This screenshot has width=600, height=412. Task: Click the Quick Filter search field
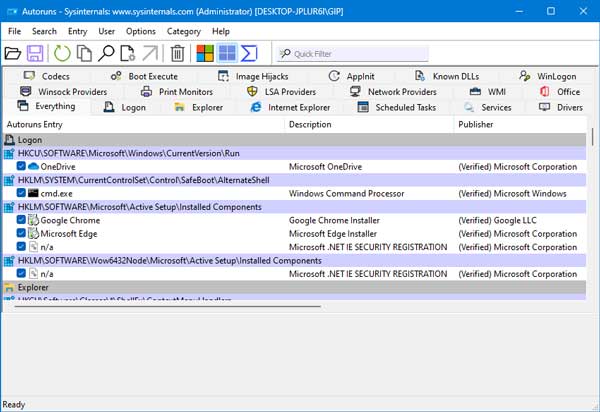(x=352, y=54)
